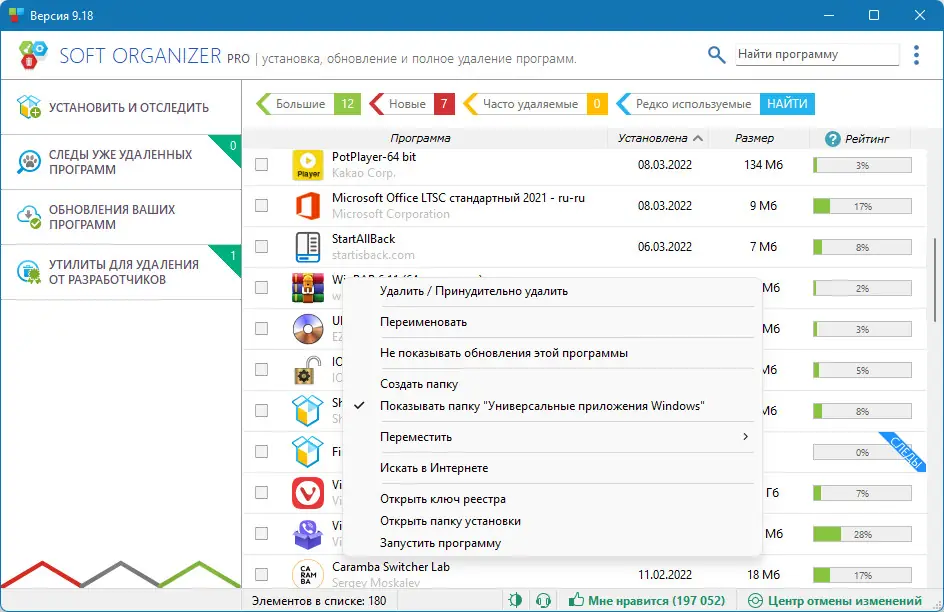Image resolution: width=944 pixels, height=612 pixels.
Task: Click the WinRAR books icon
Action: coord(308,288)
